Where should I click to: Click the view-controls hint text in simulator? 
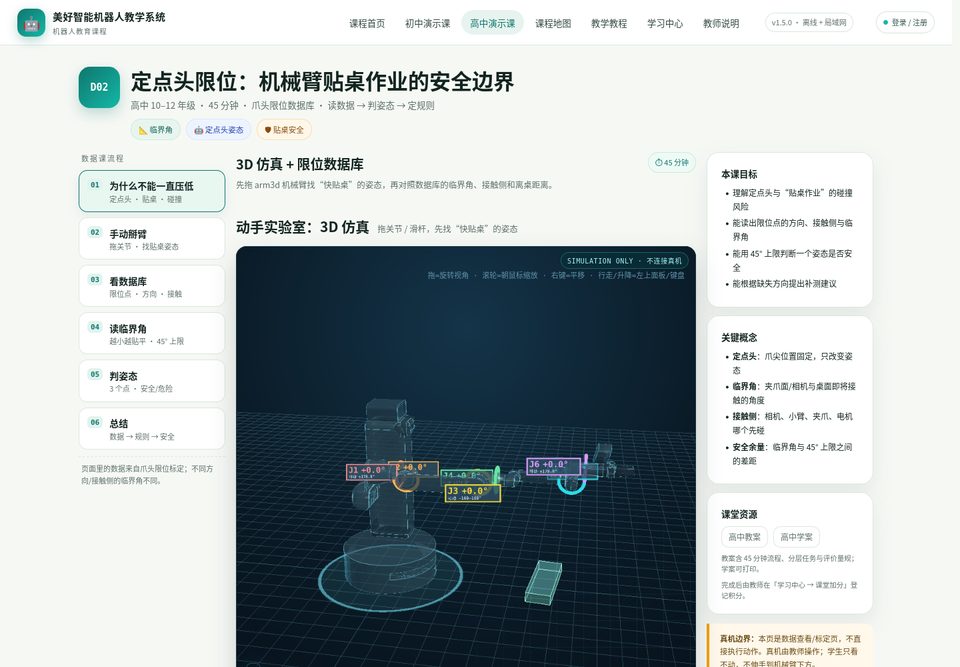pos(556,276)
